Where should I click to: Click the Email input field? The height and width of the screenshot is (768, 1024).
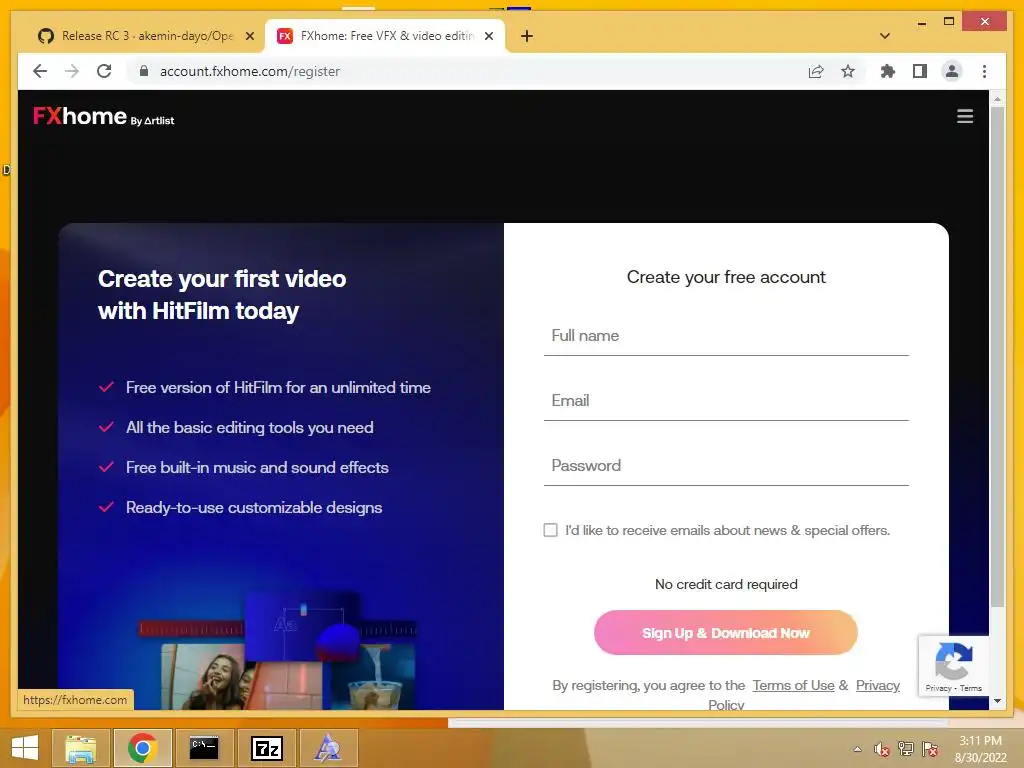[726, 400]
